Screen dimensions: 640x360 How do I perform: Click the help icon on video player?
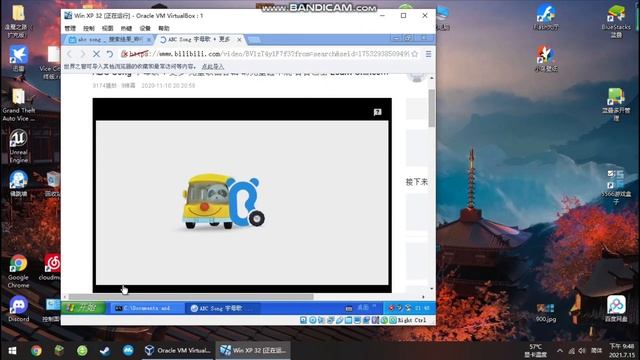coord(378,112)
